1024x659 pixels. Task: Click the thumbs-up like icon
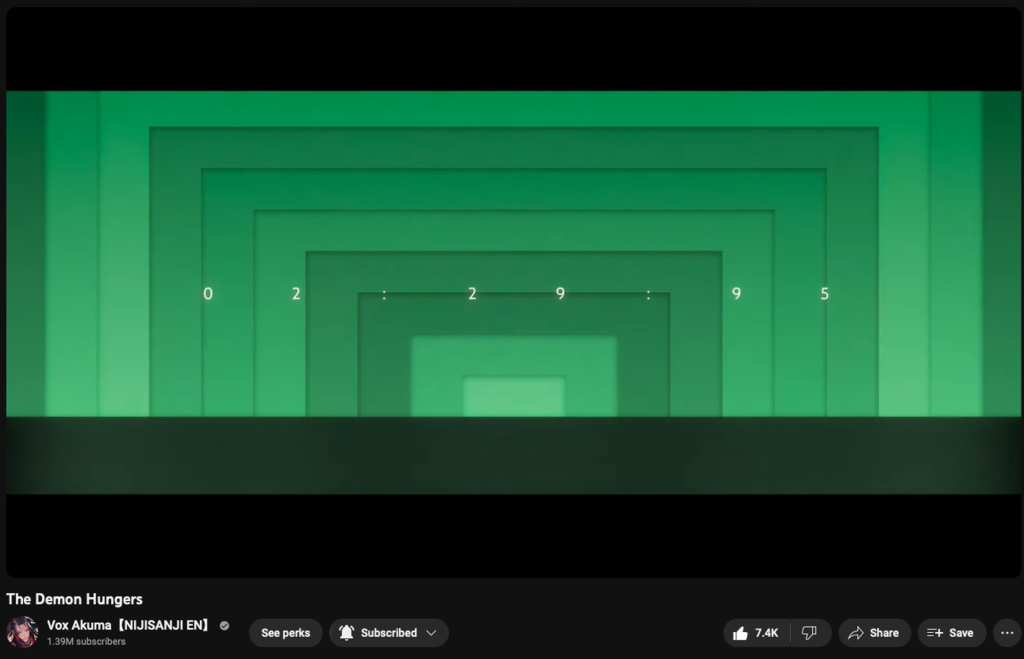click(740, 633)
